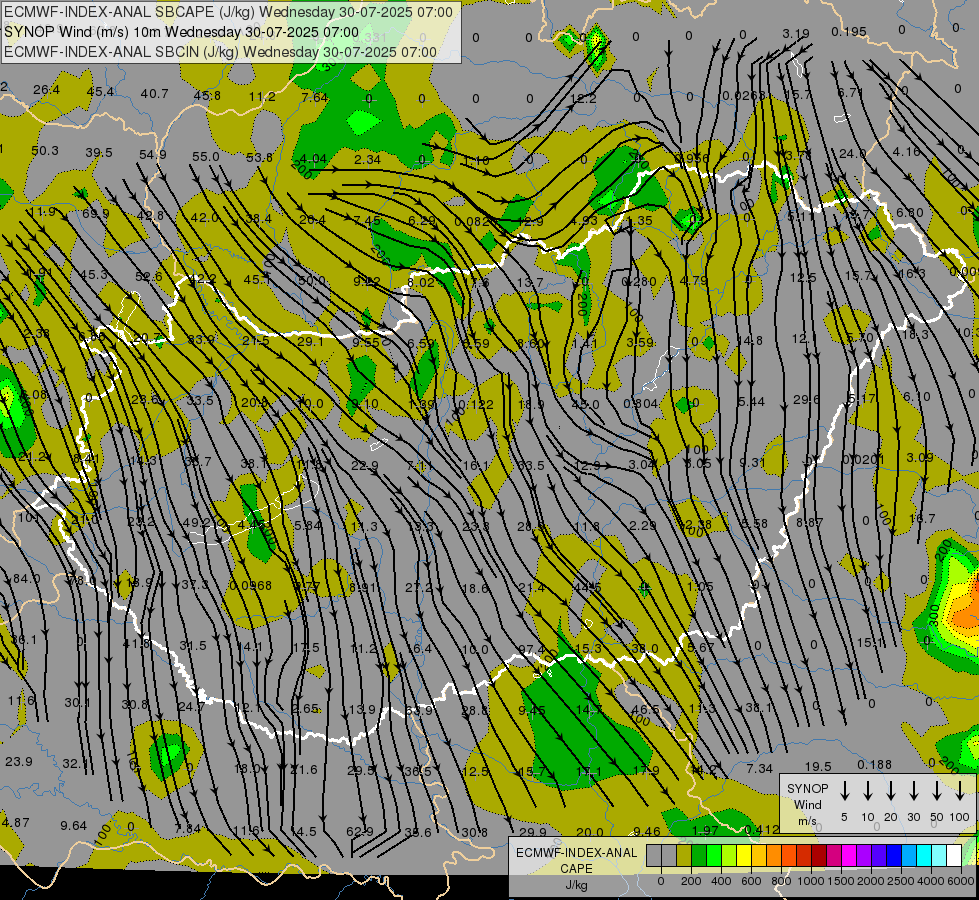The width and height of the screenshot is (979, 900).
Task: Click the 2500 tick label in CAPE legend
Action: 901,881
